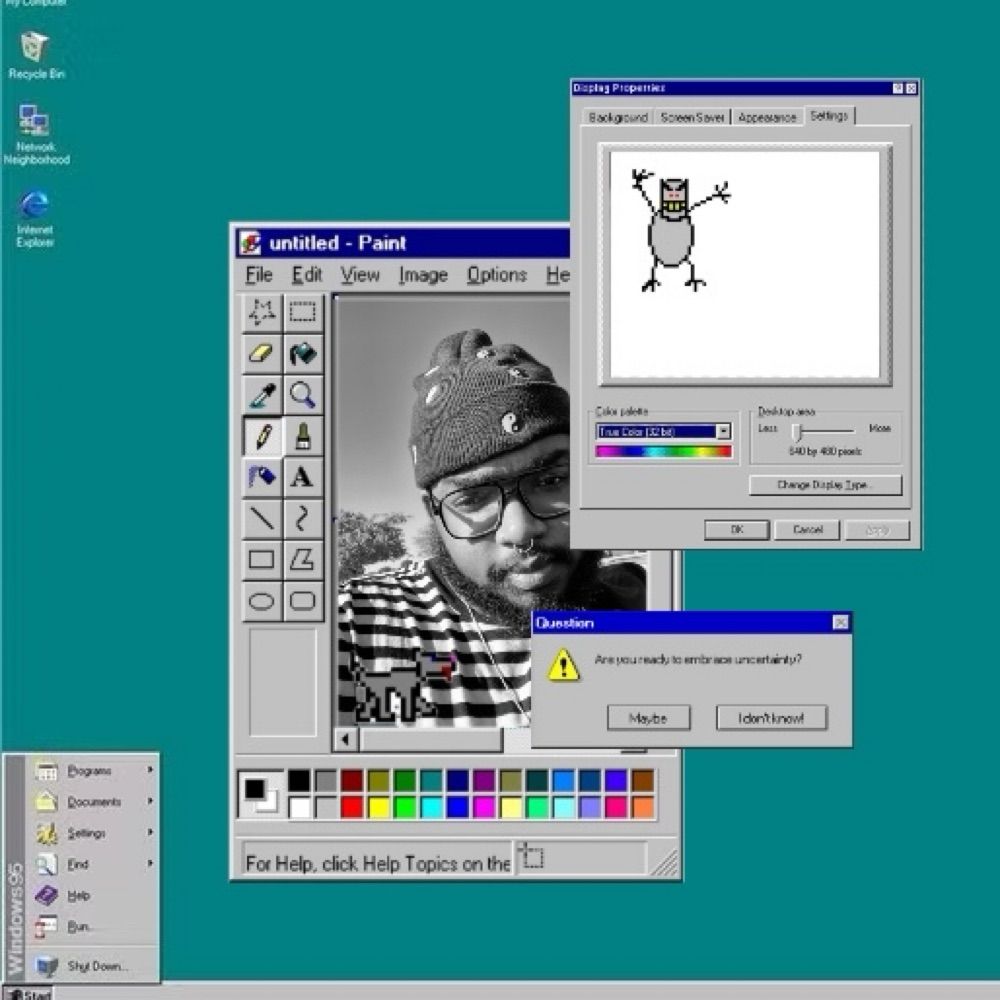Viewport: 1000px width, 1000px height.
Task: Open the Edit menu in Paint
Action: 307,275
